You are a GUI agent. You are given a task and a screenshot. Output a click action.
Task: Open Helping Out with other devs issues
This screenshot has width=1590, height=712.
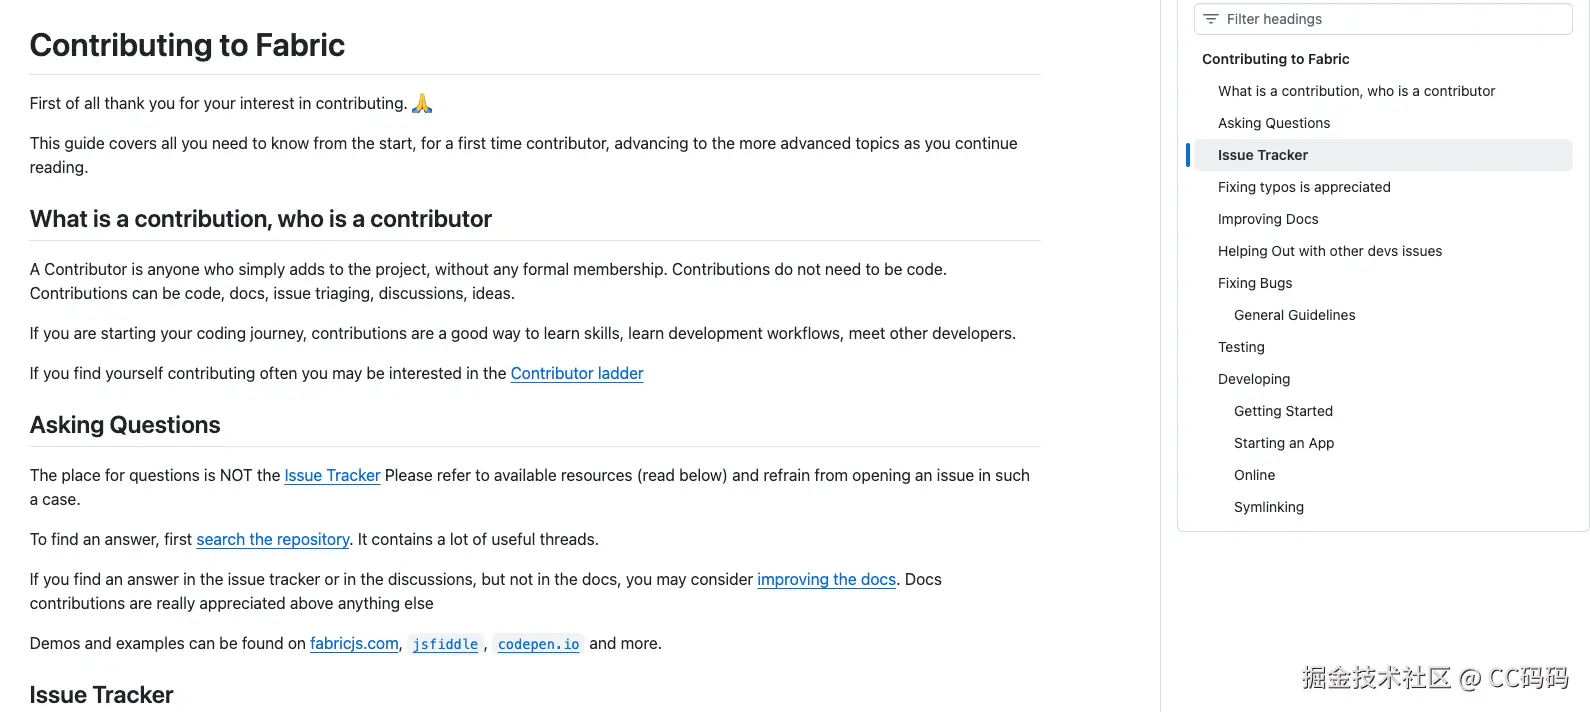(x=1330, y=251)
